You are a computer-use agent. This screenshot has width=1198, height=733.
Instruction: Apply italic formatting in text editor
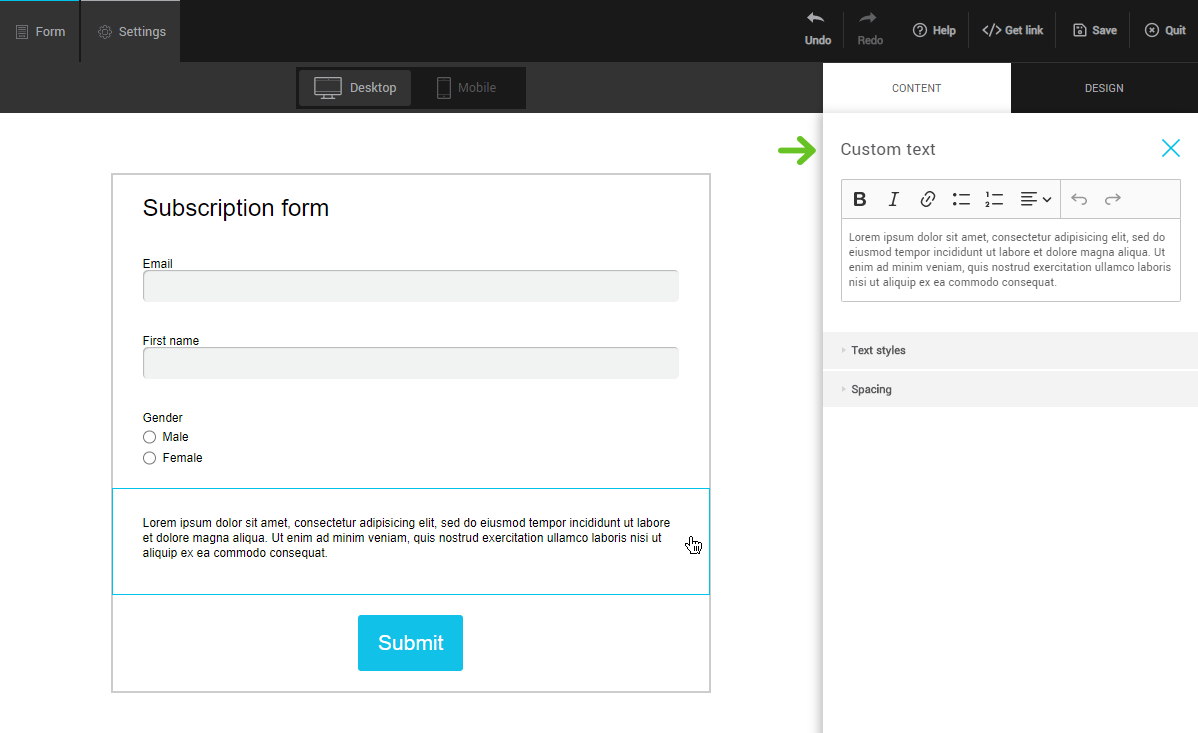(x=894, y=199)
